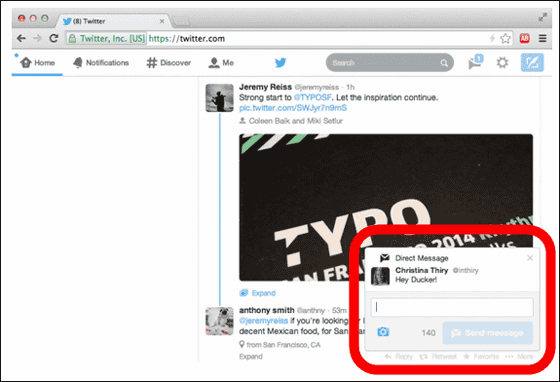Click Coleen Baik and Miki Setlur text
Screen dimensions: 560x382
coord(296,121)
